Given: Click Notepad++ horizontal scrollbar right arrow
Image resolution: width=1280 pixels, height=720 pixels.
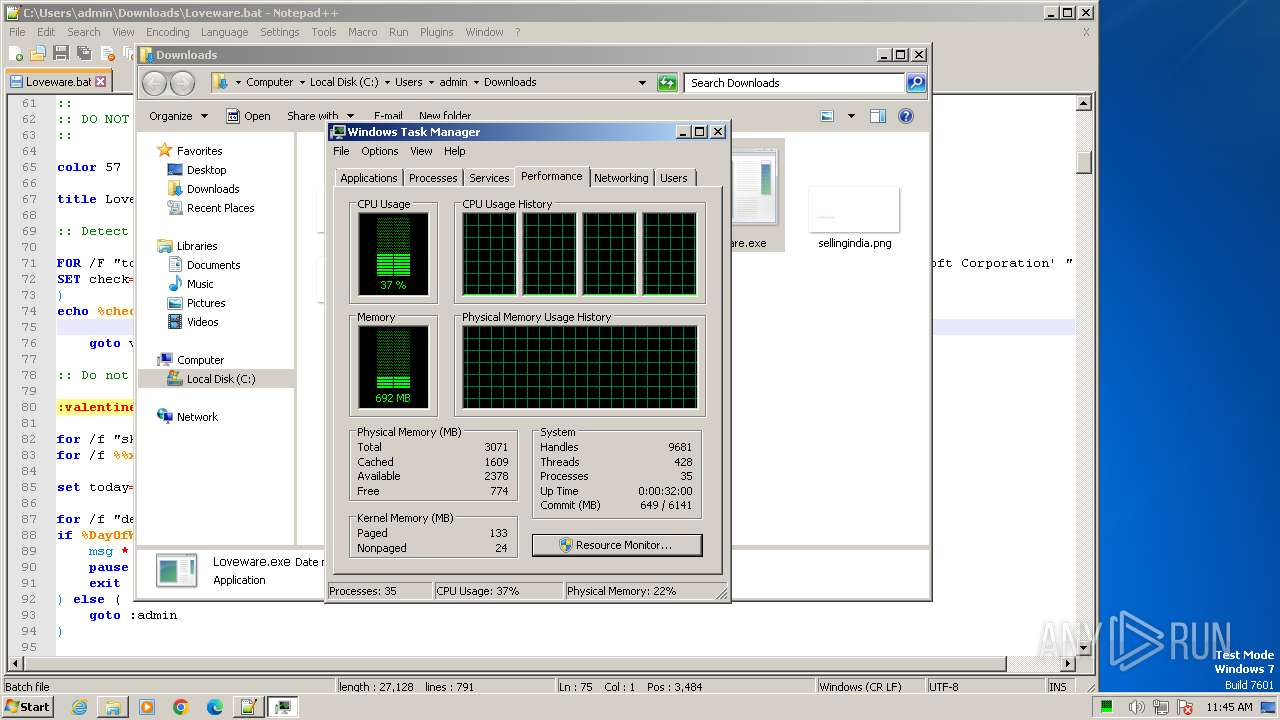Looking at the screenshot, I should click(1067, 664).
